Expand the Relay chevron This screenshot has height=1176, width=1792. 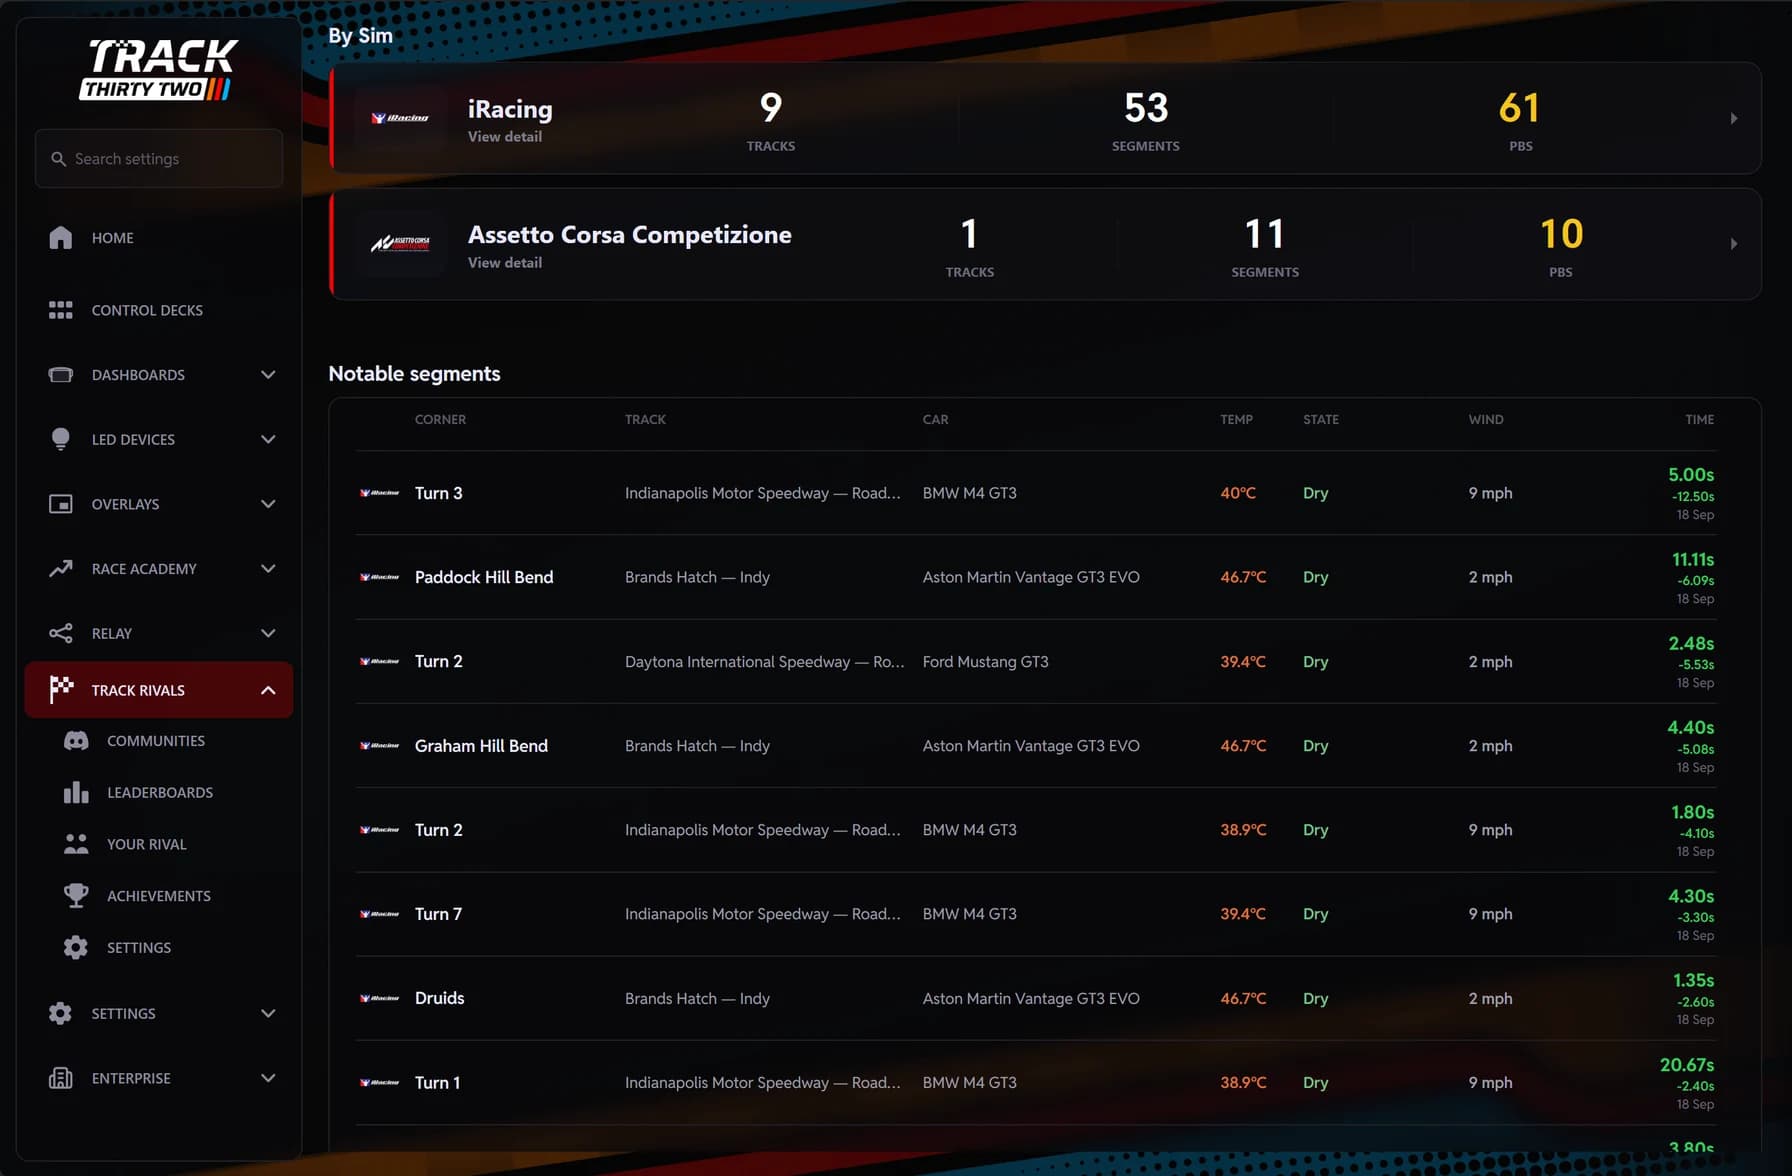click(268, 633)
